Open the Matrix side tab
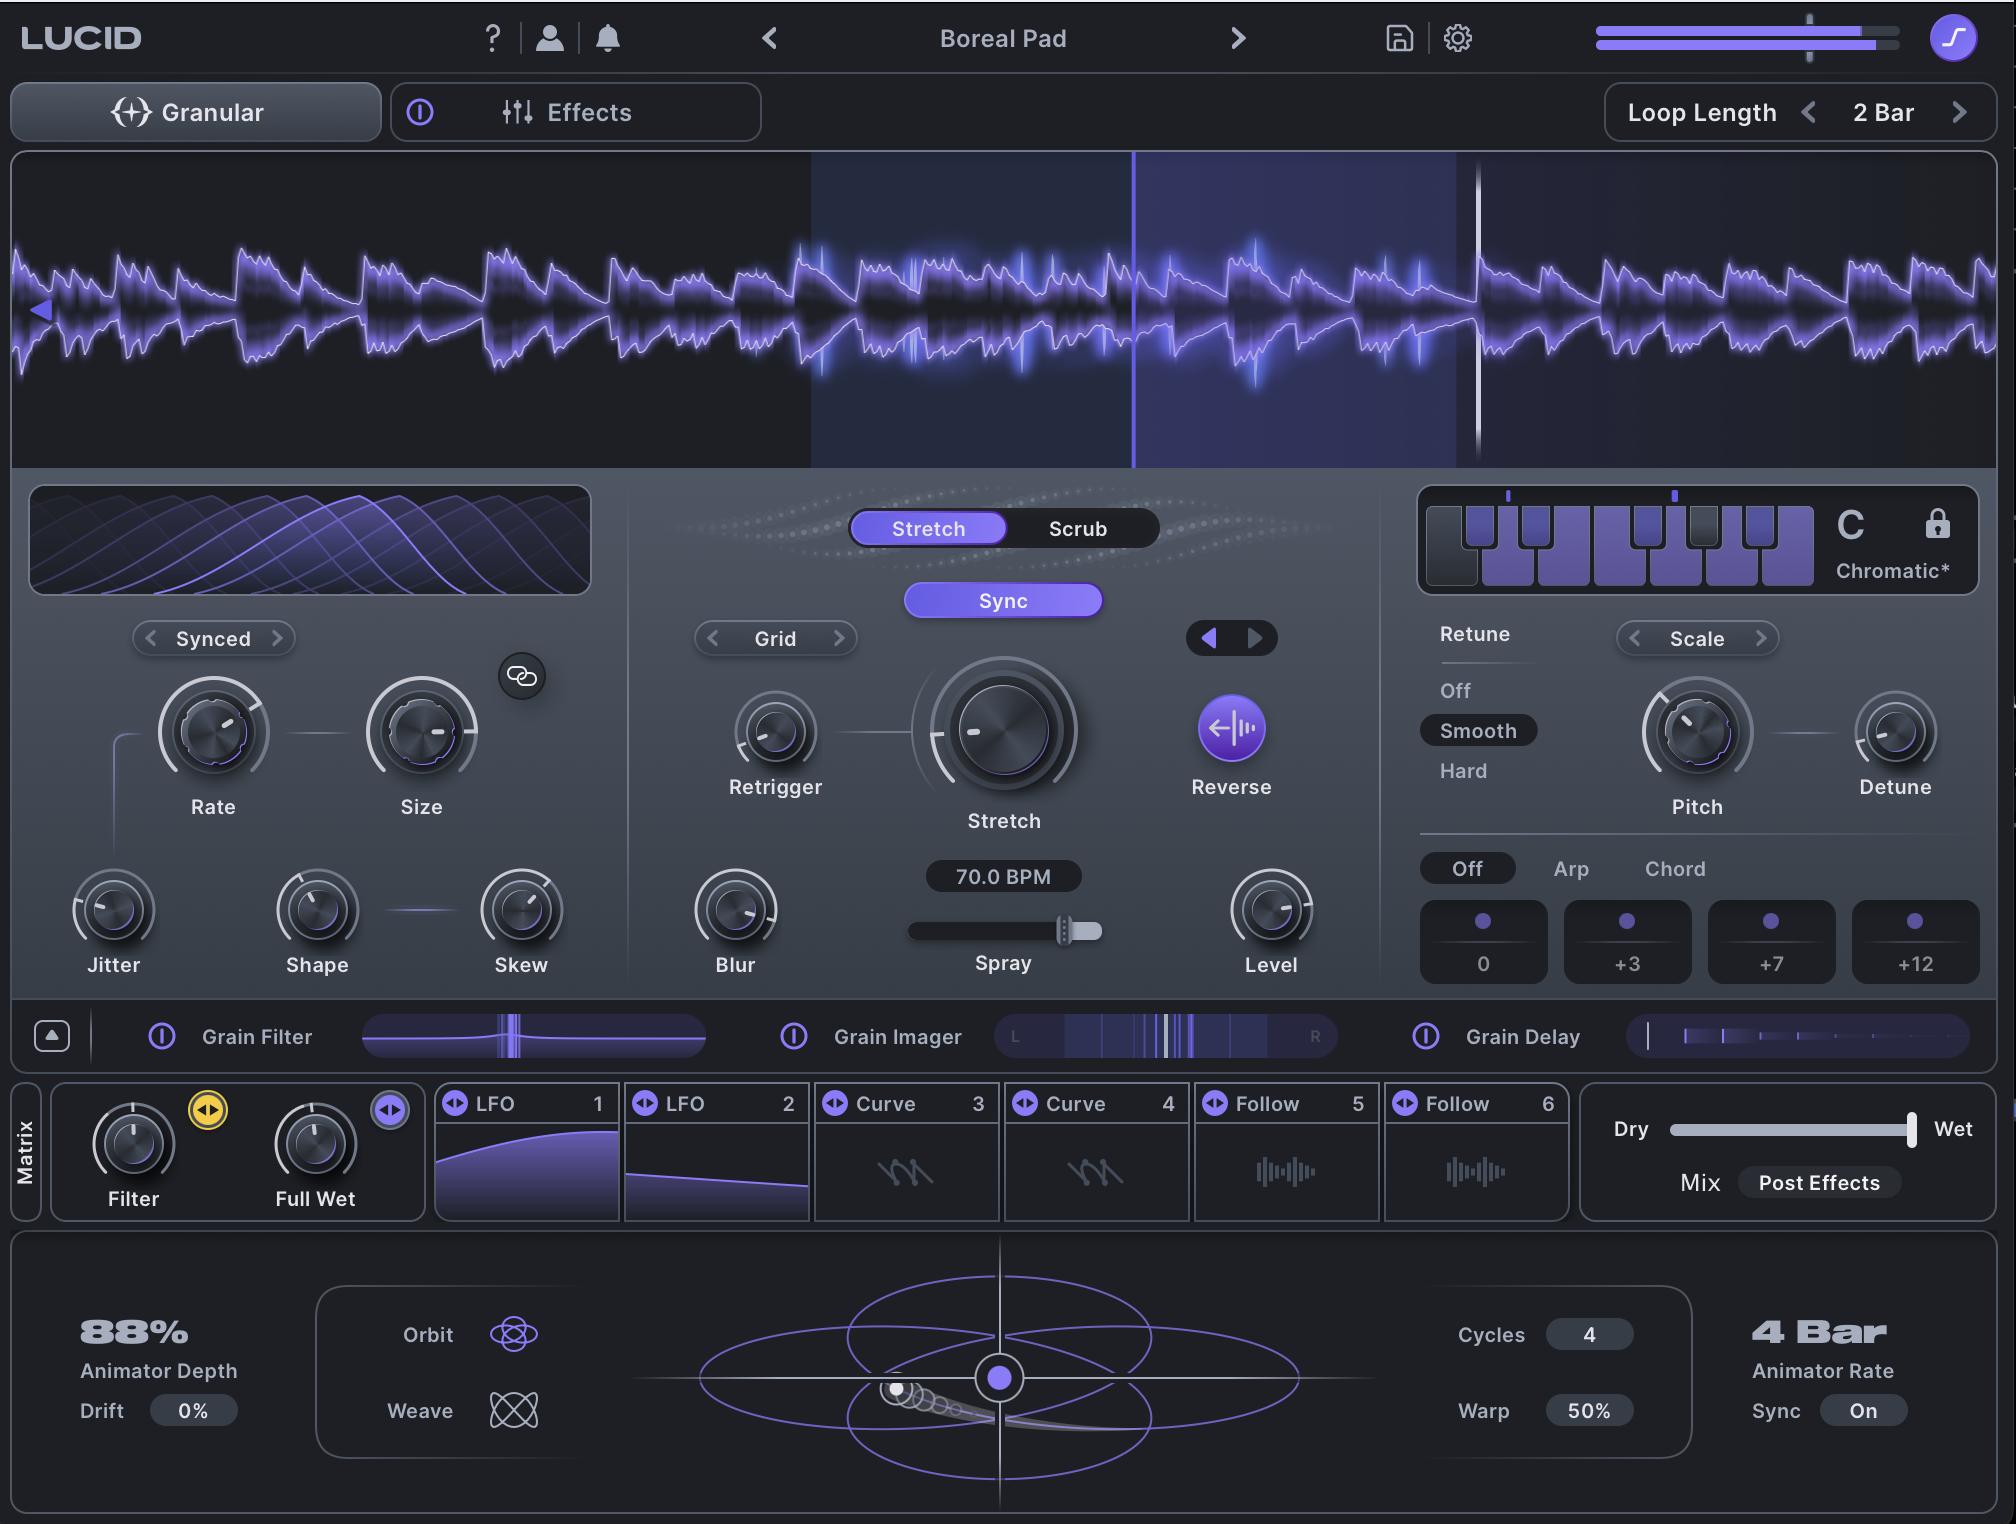This screenshot has height=1524, width=2016. click(x=26, y=1152)
